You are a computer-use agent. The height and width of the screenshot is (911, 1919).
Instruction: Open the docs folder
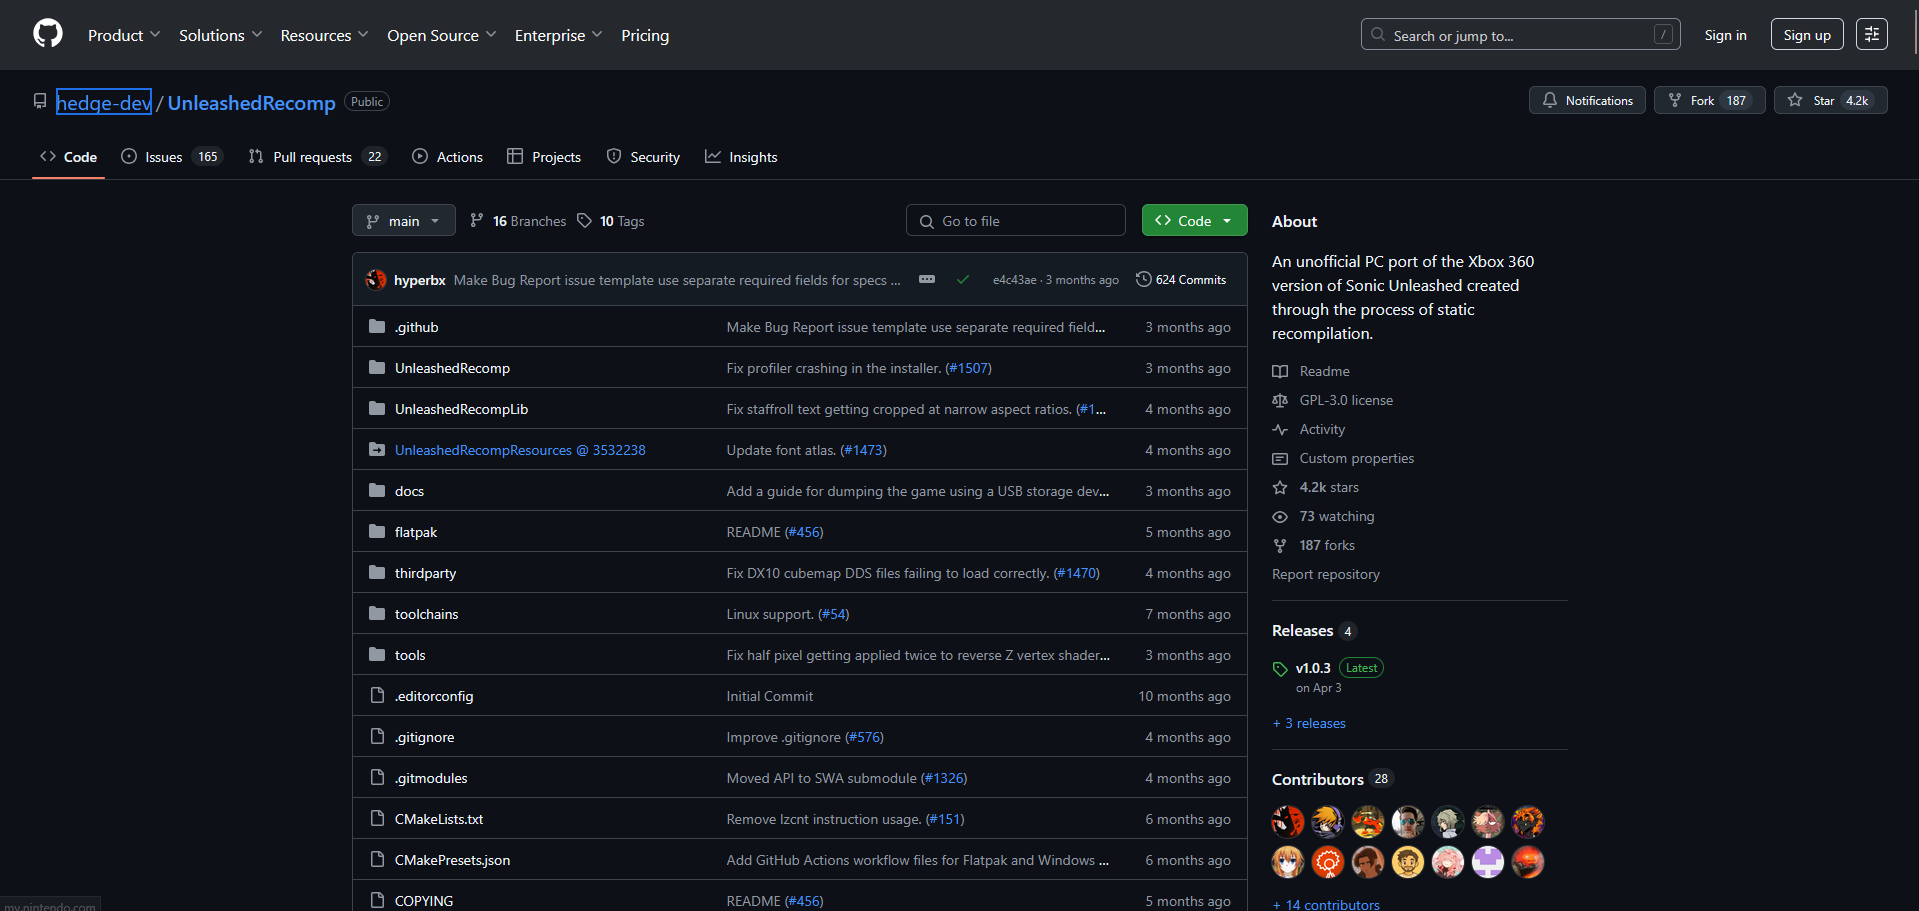(409, 491)
